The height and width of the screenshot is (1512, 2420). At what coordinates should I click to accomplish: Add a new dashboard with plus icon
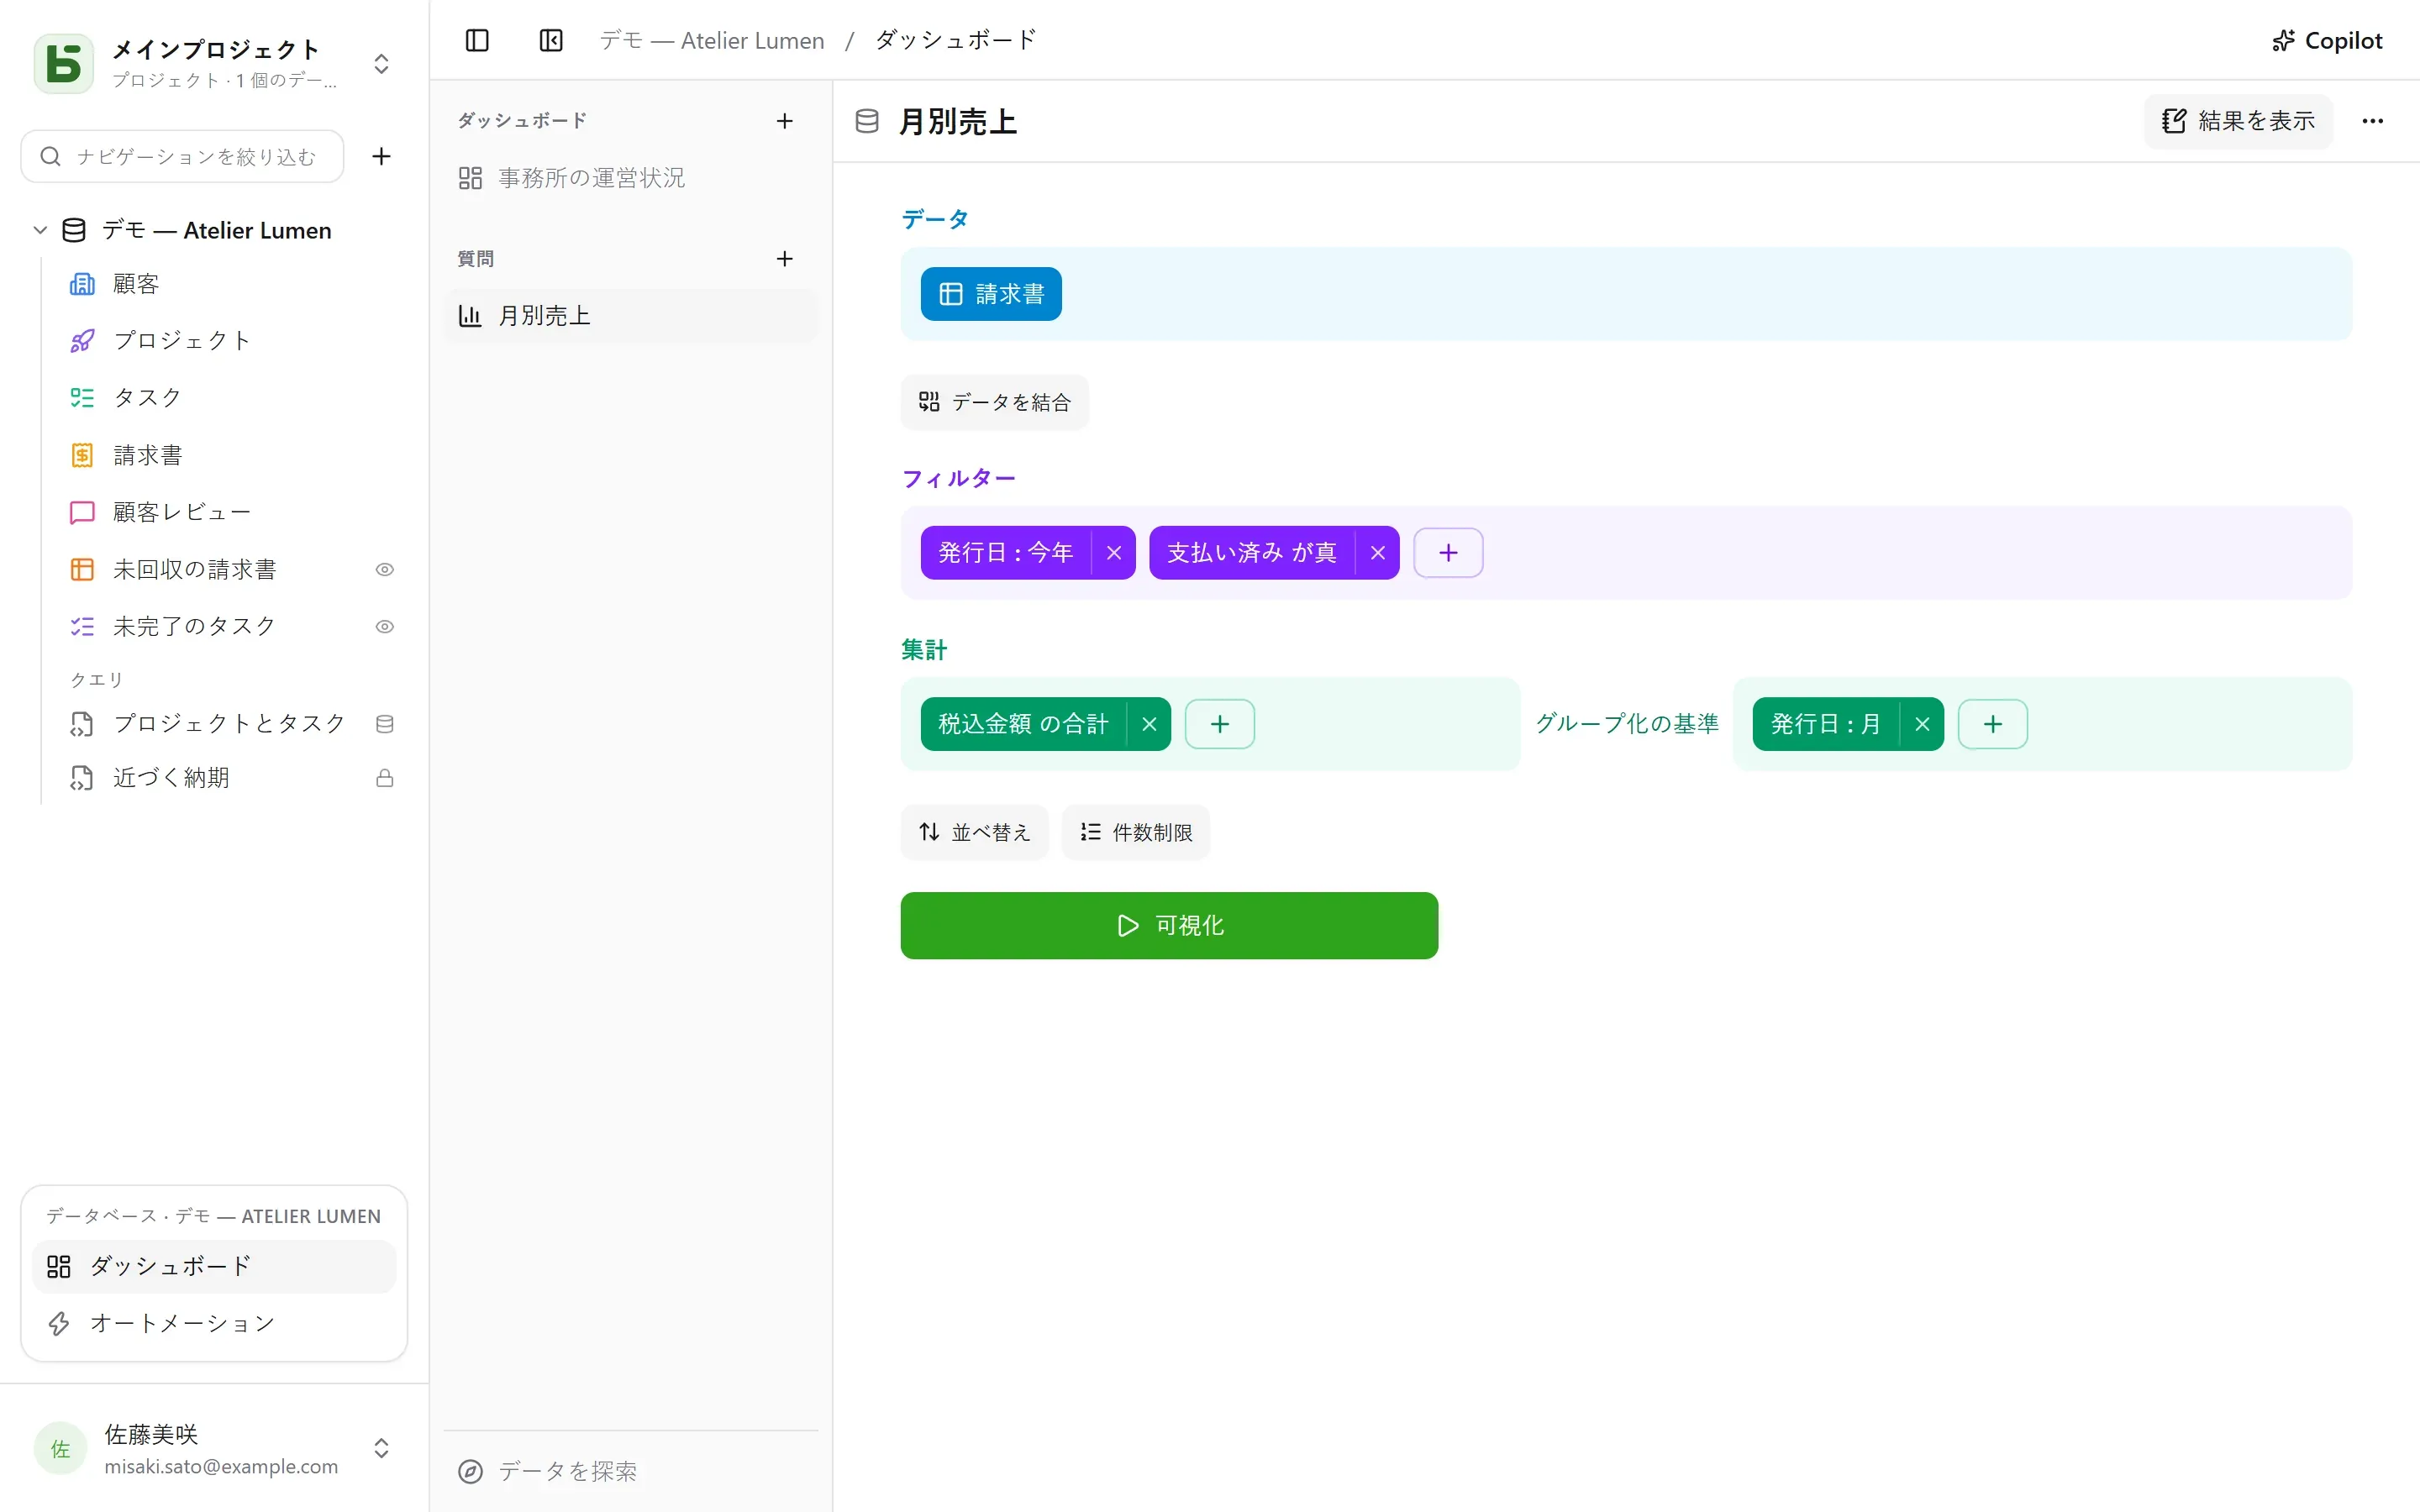(x=785, y=121)
